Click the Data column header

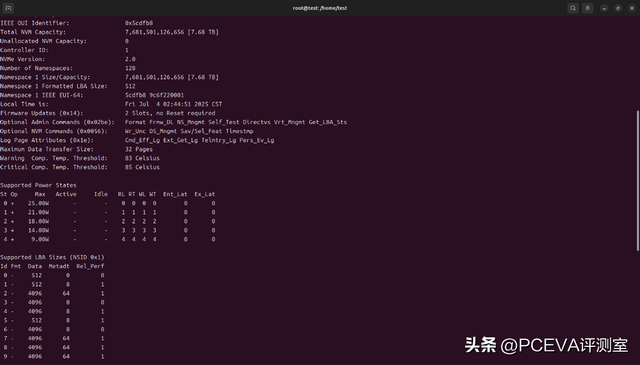[35, 266]
